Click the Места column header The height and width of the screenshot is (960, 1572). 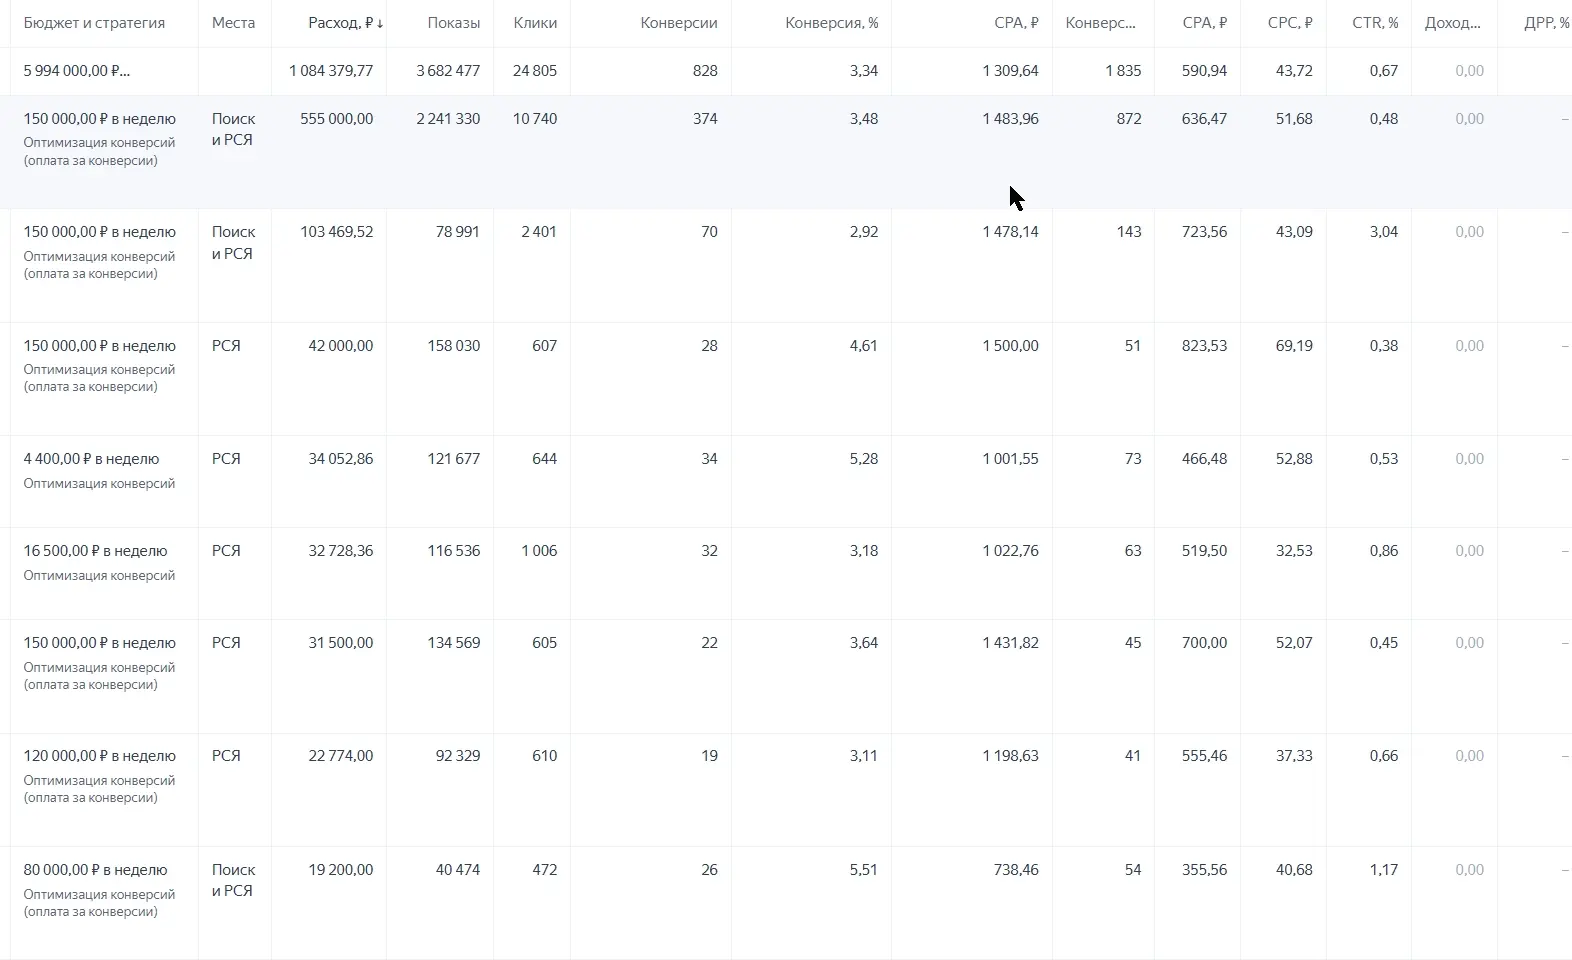tap(233, 23)
